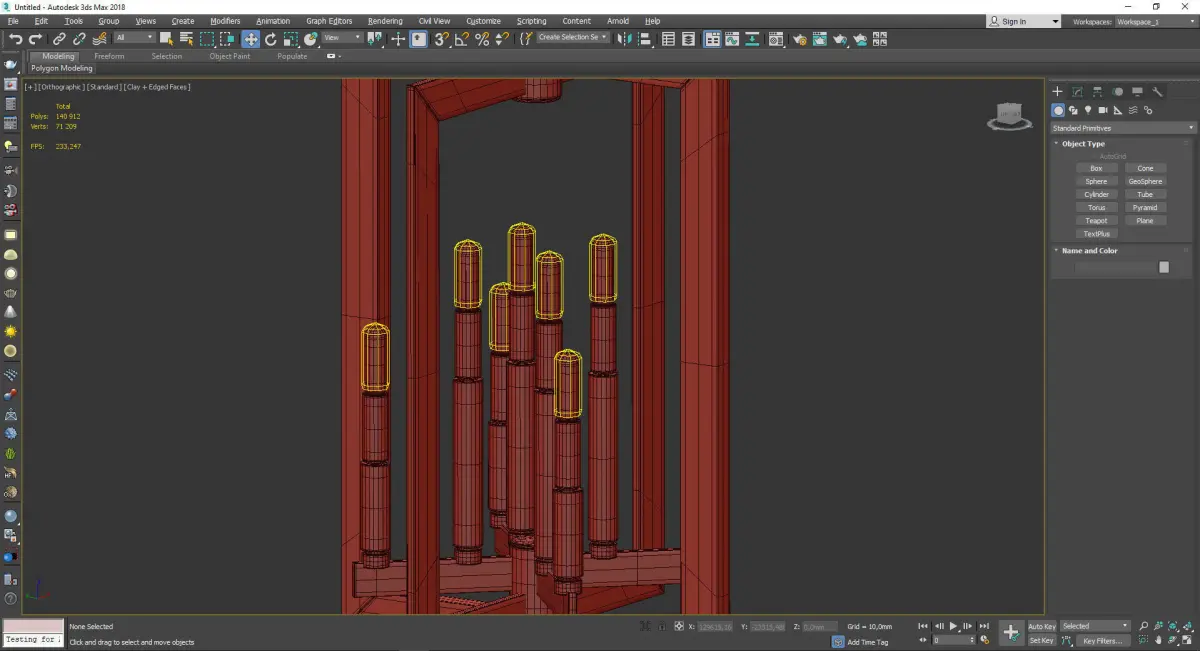This screenshot has width=1200, height=651.
Task: Open the Modify tab in command panel
Action: coord(1077,92)
